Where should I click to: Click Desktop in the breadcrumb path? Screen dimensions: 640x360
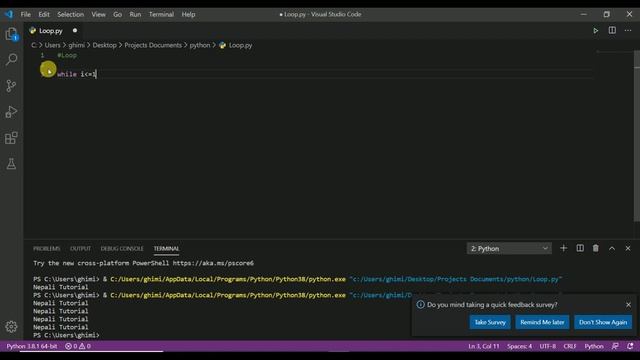(x=104, y=45)
